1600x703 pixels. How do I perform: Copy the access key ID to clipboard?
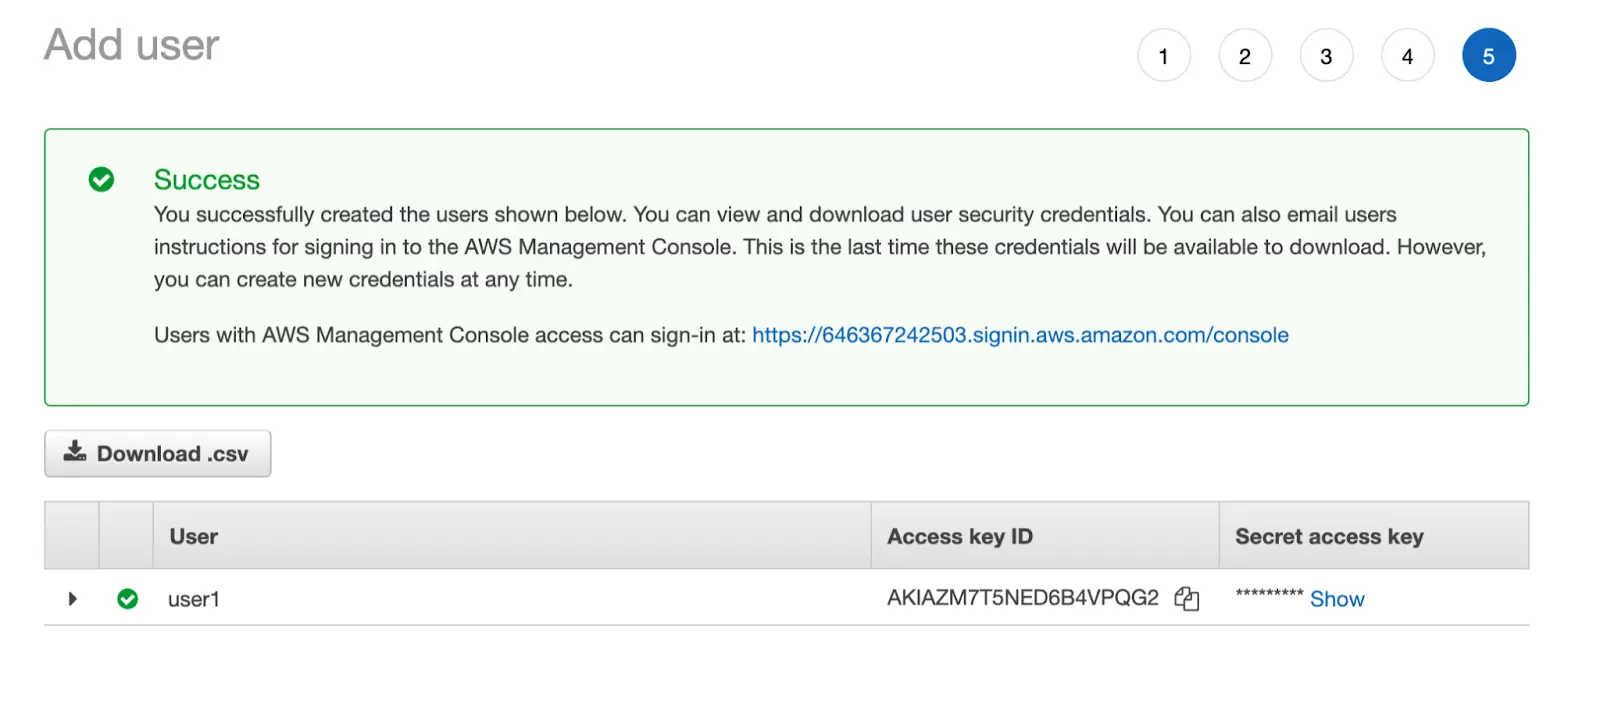[x=1186, y=598]
